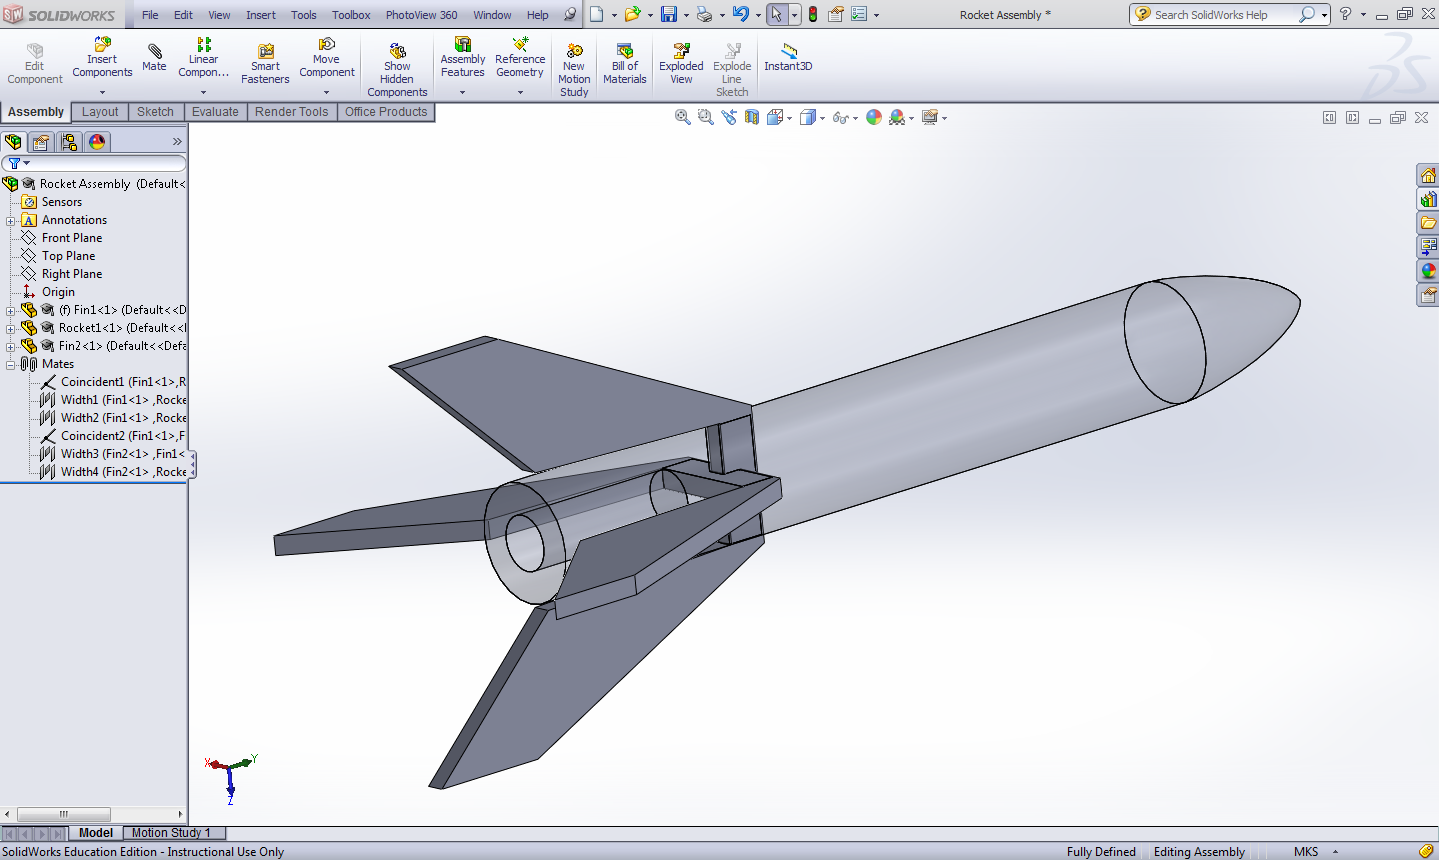Click the Print icon
This screenshot has width=1439, height=860.
pyautogui.click(x=705, y=14)
